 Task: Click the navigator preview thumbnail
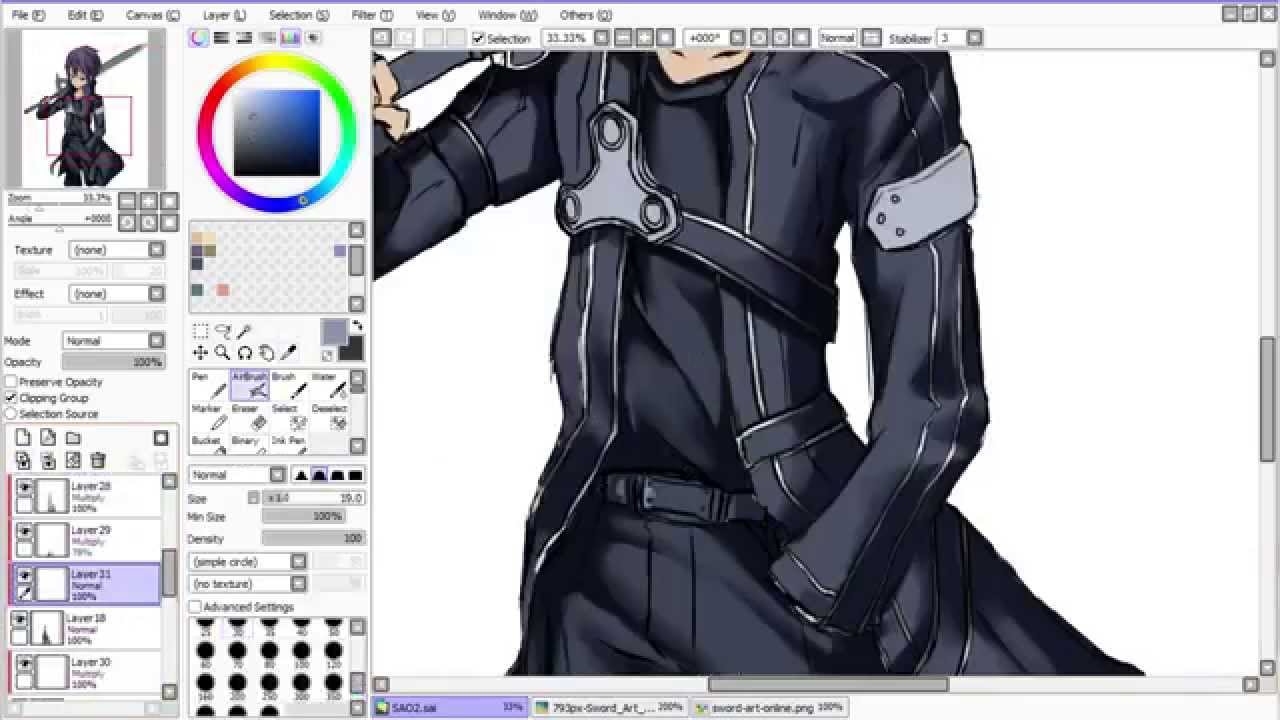pyautogui.click(x=85, y=108)
